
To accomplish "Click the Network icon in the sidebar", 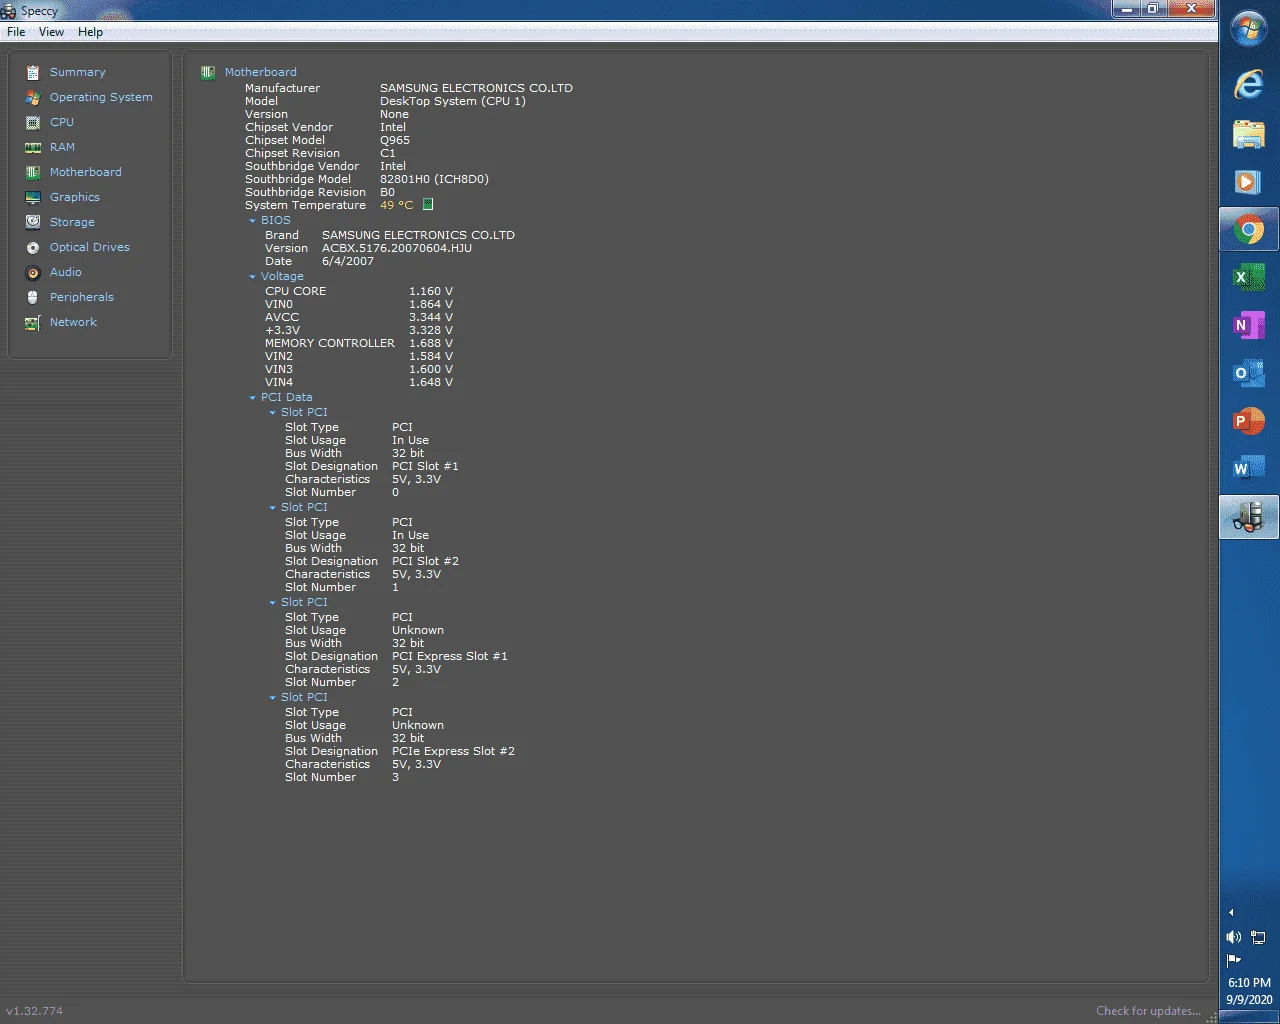I will (x=33, y=322).
